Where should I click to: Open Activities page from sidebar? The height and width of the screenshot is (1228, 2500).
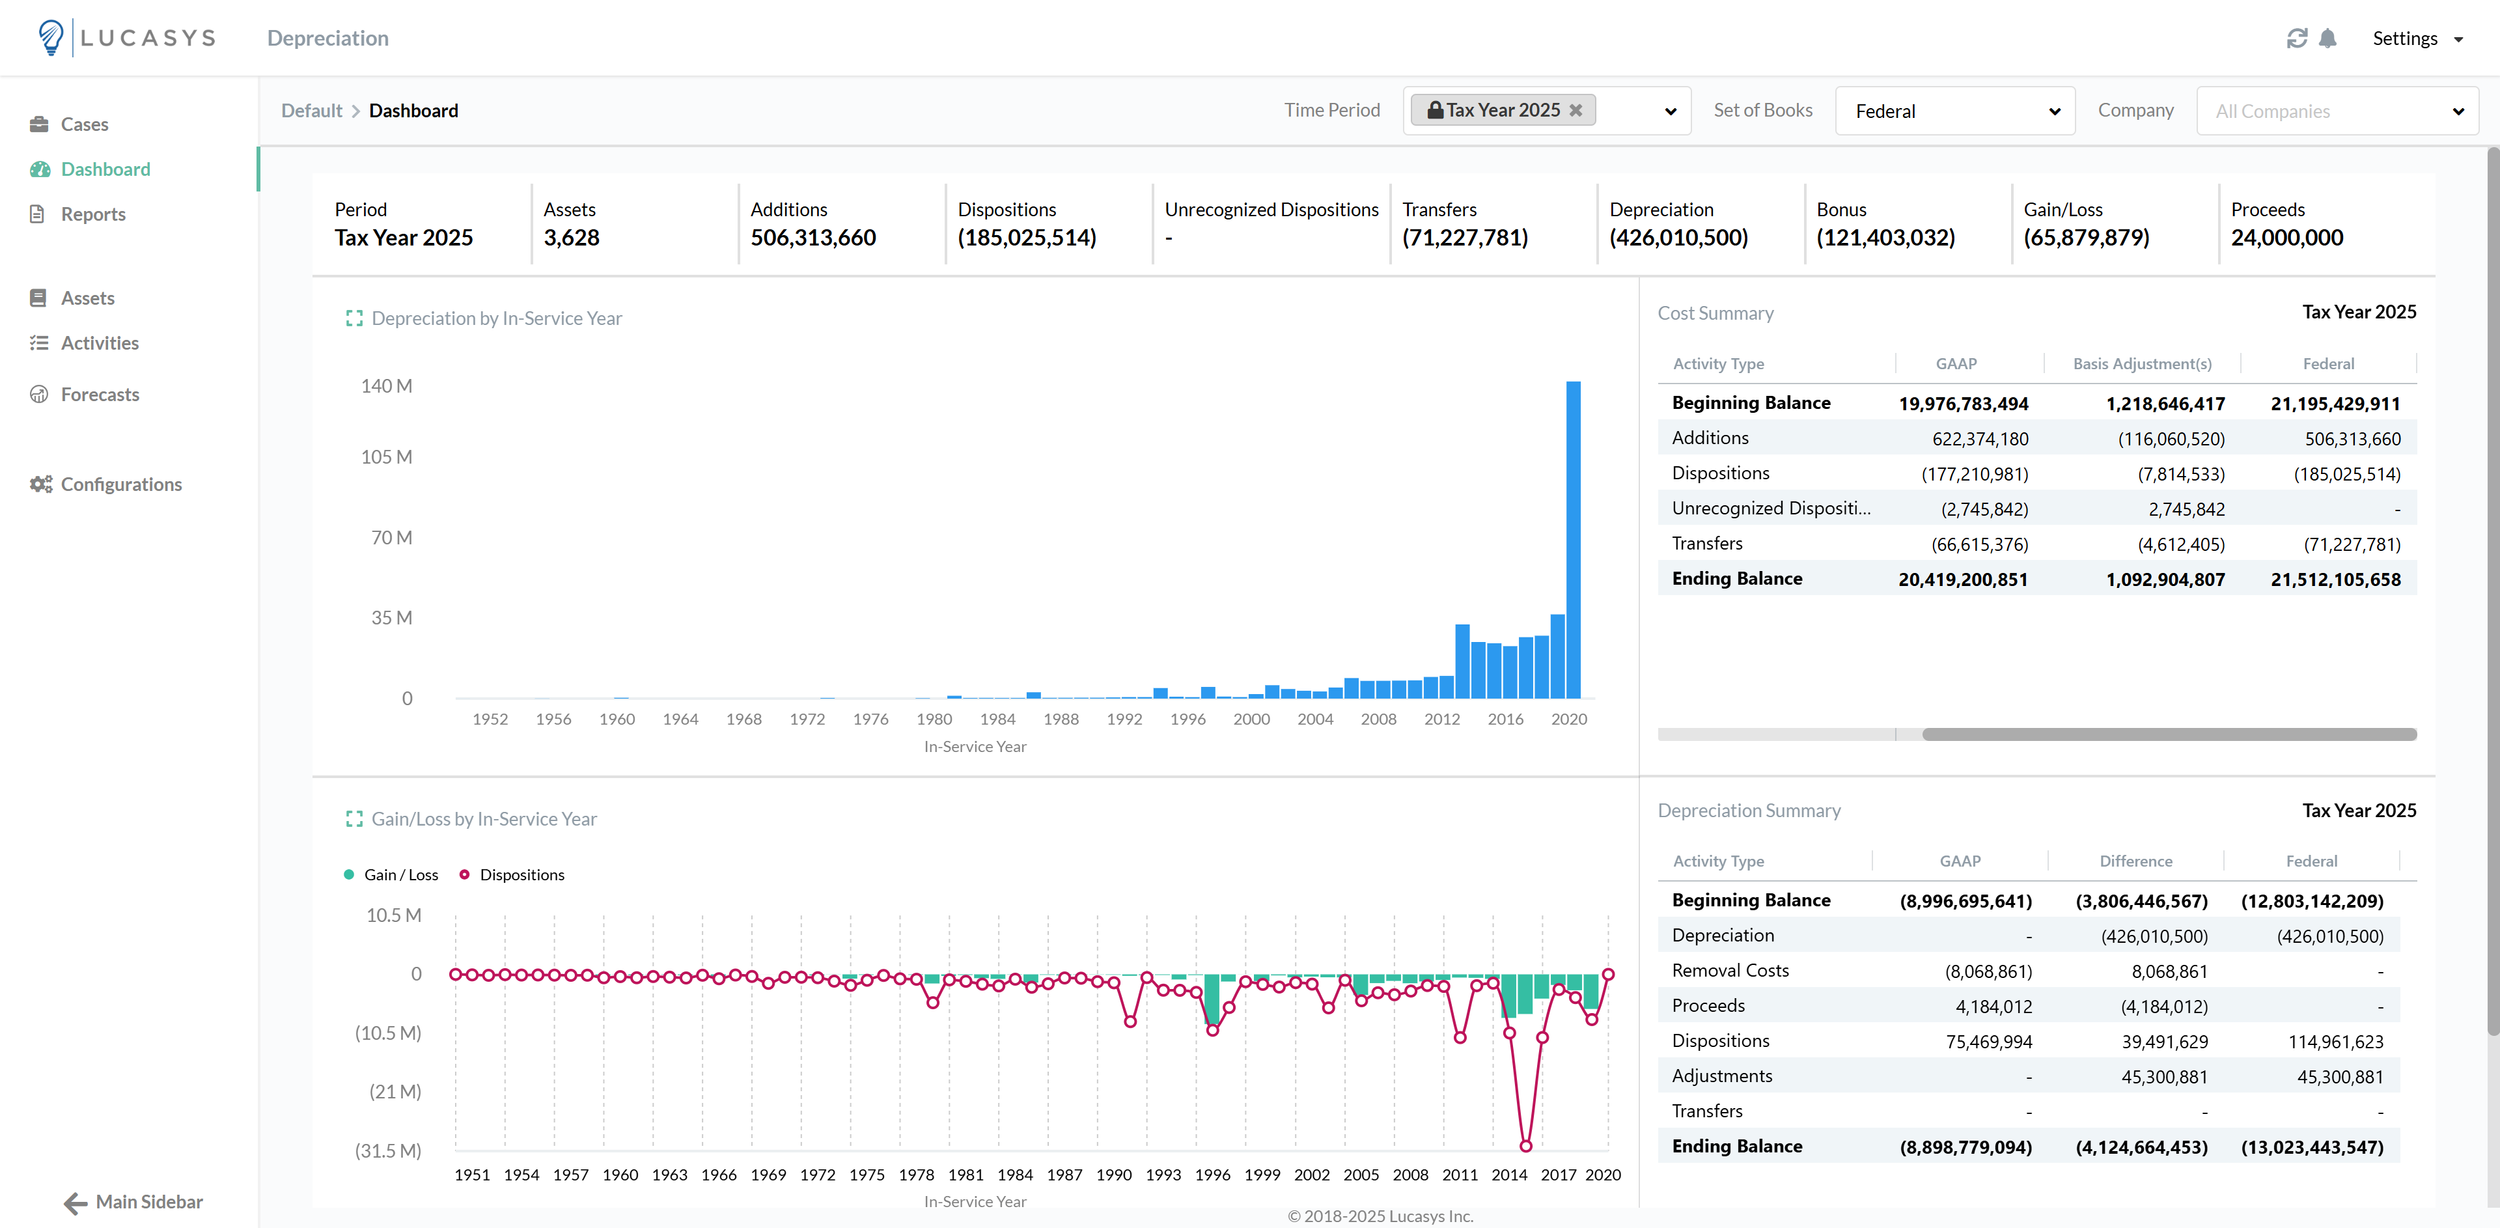(99, 343)
